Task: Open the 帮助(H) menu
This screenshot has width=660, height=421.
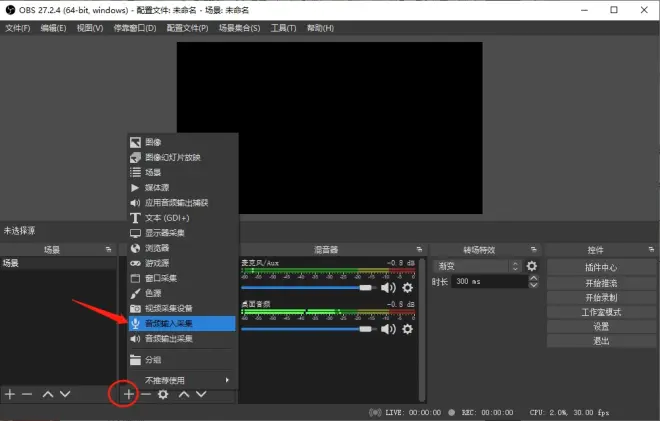Action: click(x=320, y=28)
